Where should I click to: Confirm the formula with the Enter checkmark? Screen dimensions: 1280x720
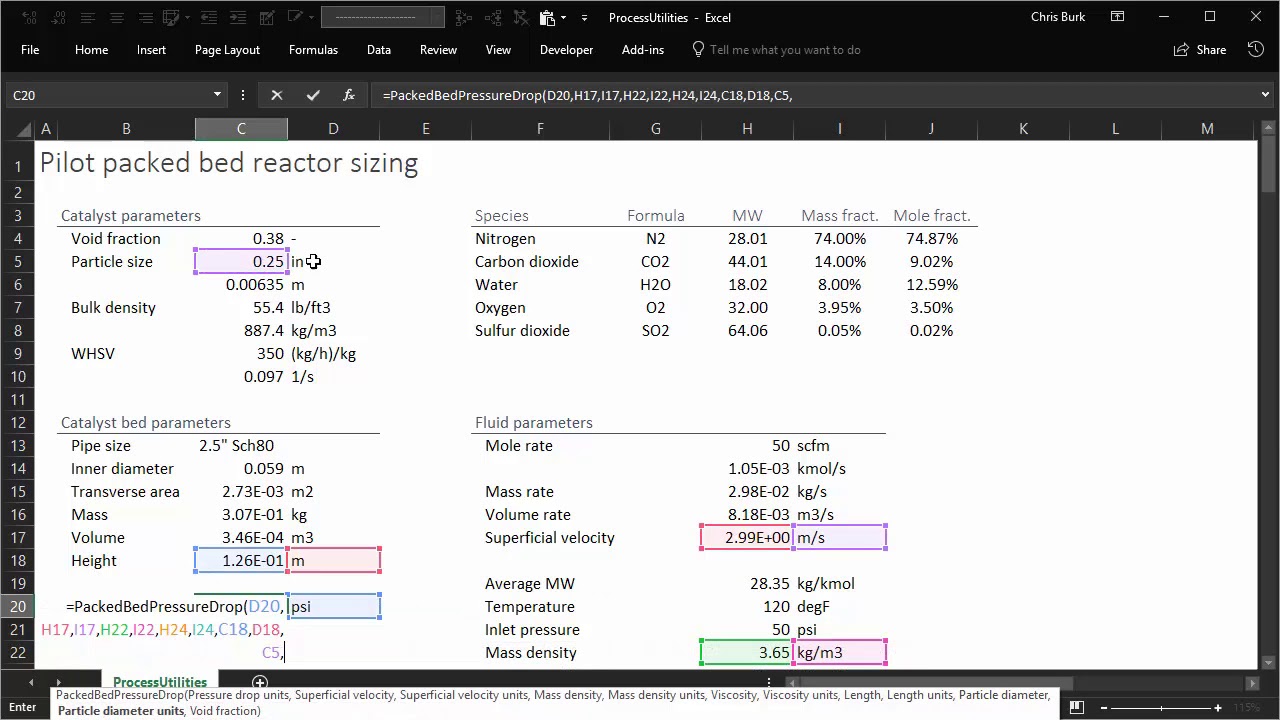pos(313,95)
